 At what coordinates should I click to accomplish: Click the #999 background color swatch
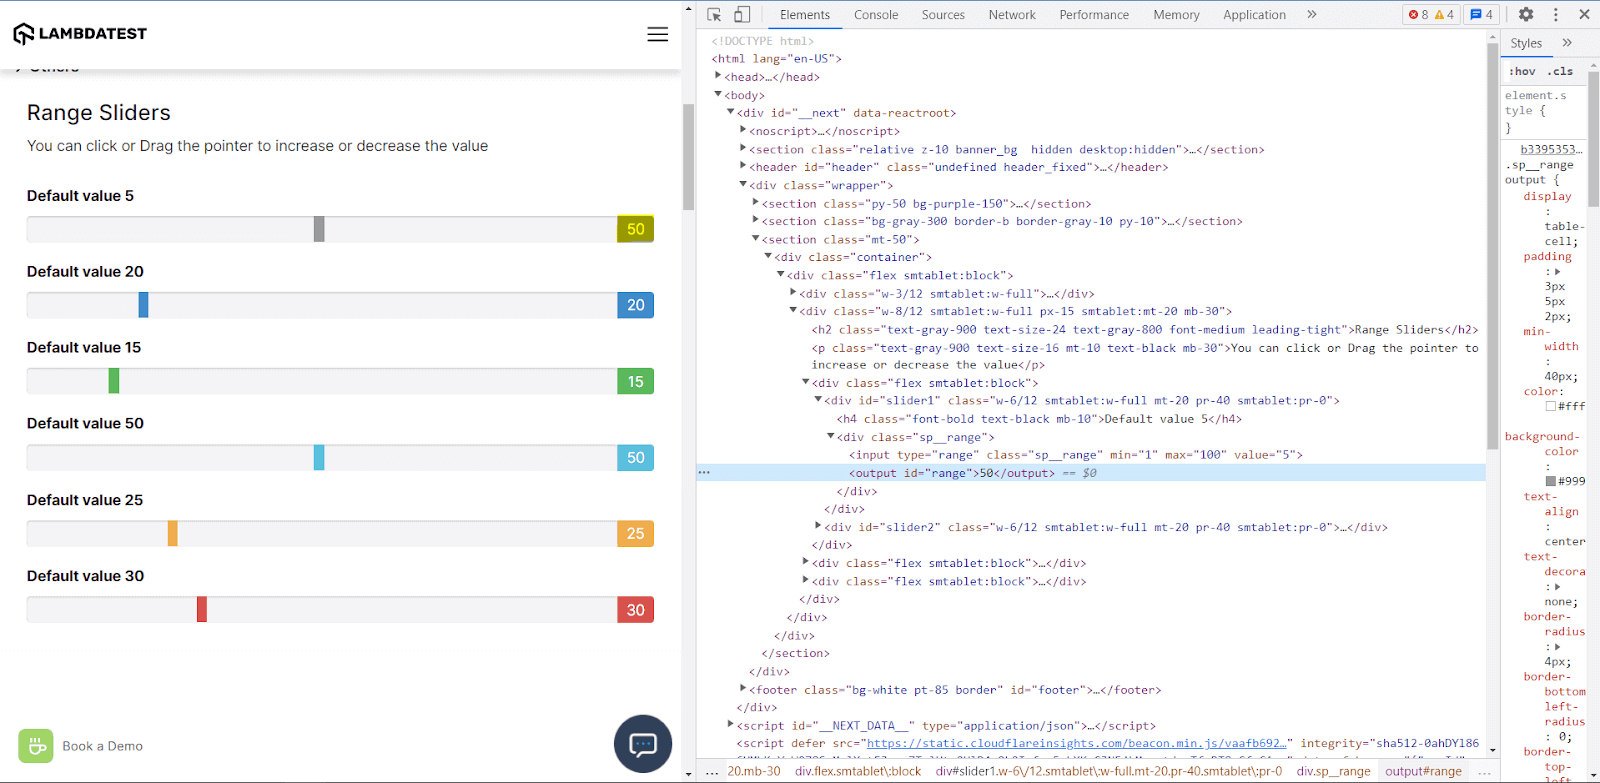(x=1550, y=482)
